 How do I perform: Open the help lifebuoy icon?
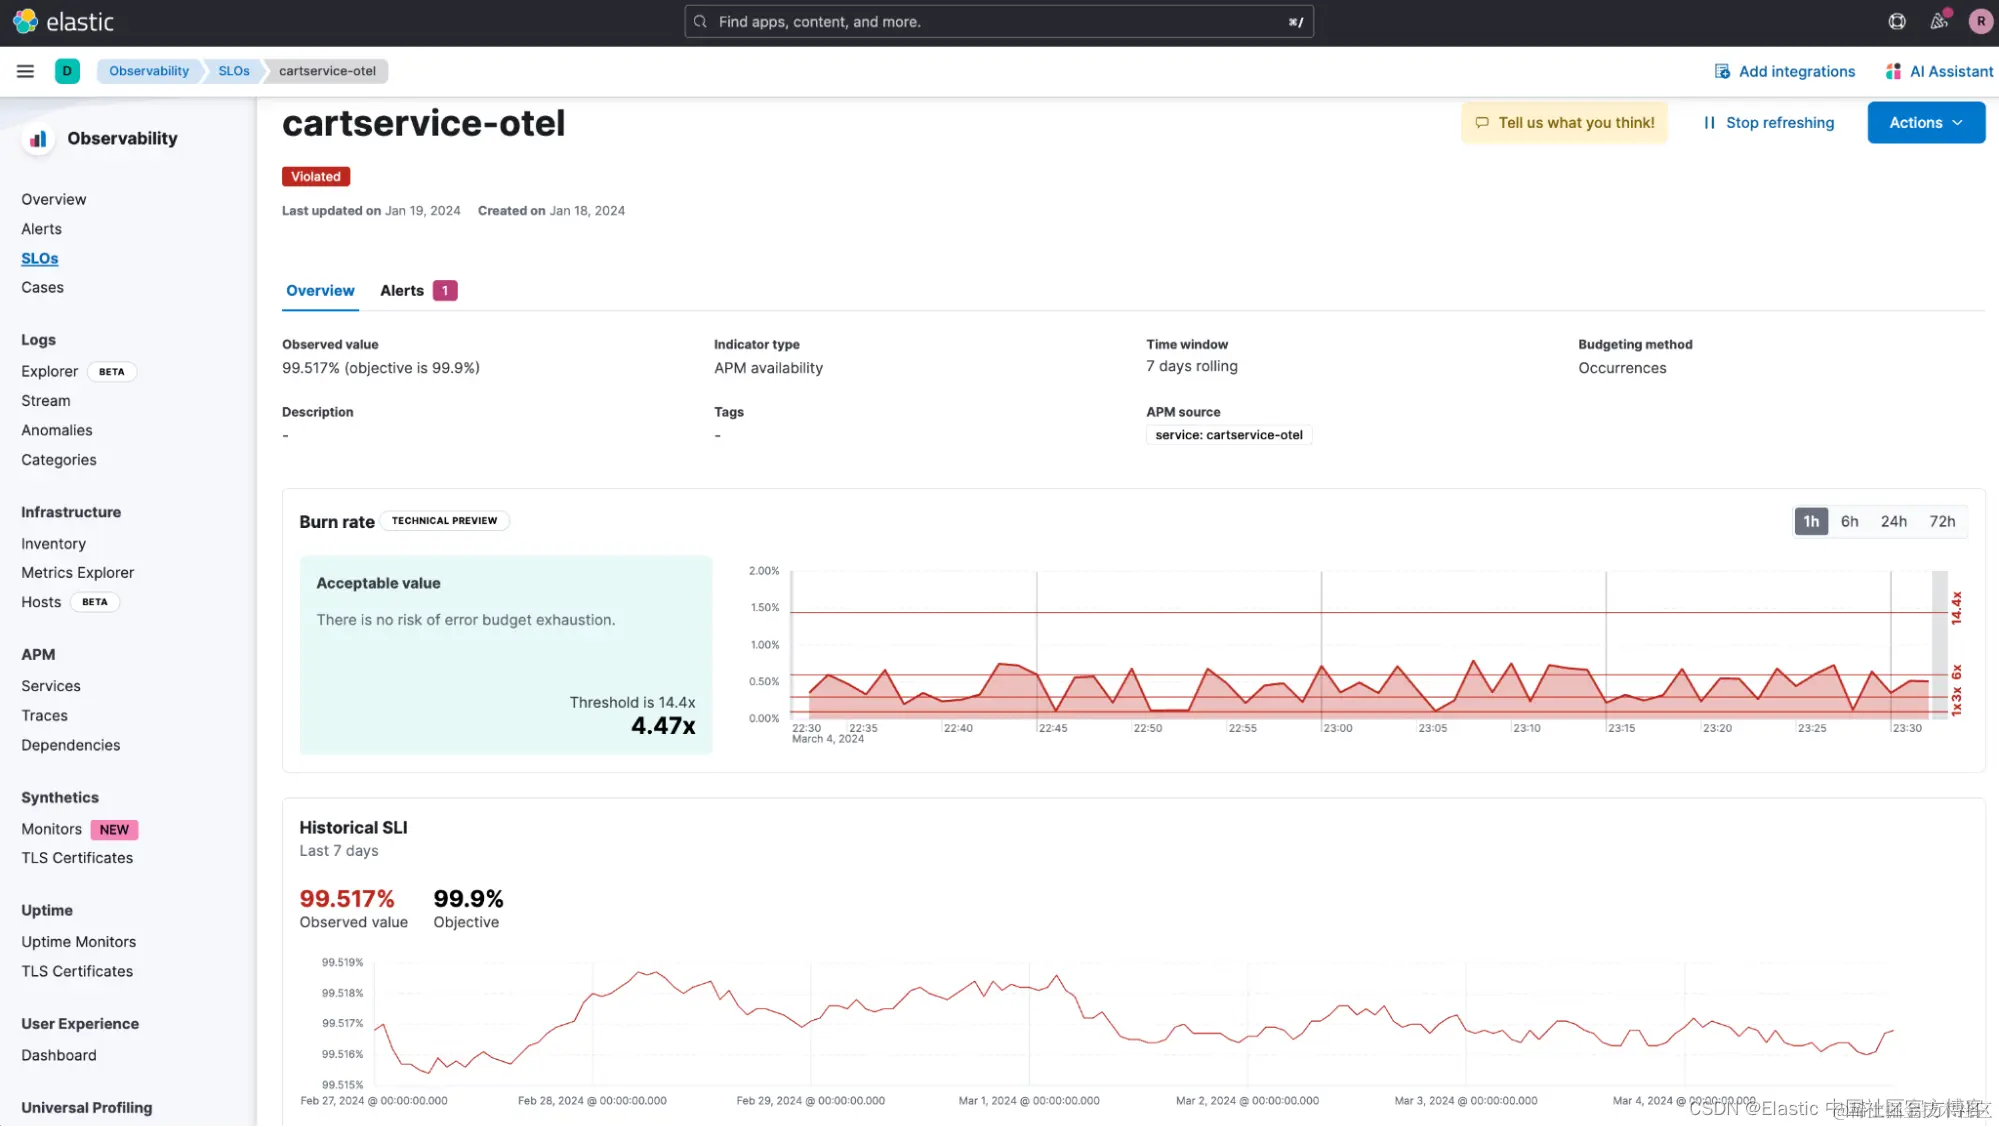(x=1896, y=21)
